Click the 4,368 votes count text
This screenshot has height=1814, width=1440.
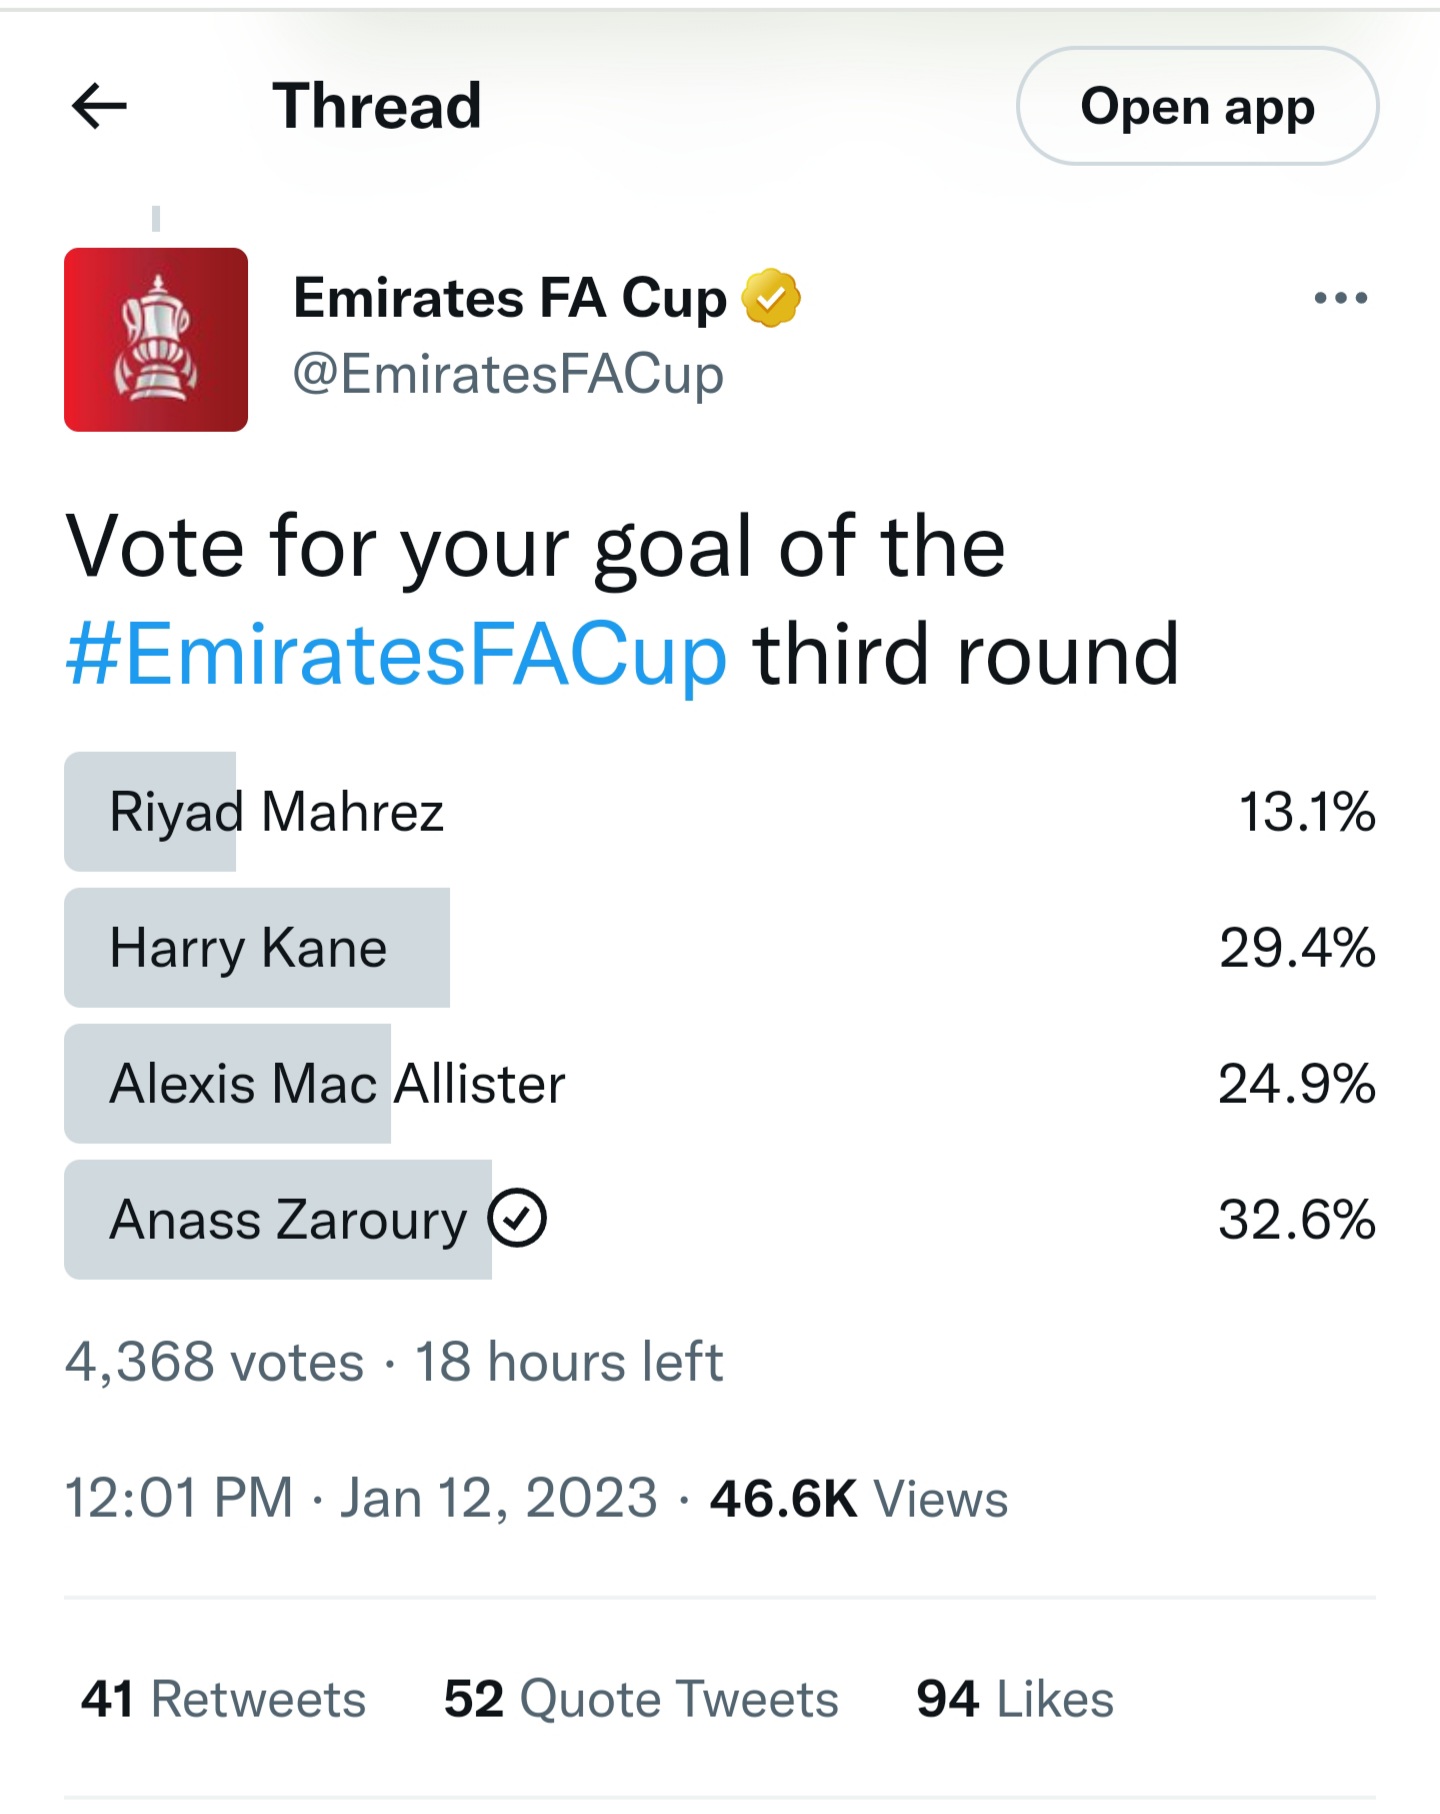pyautogui.click(x=214, y=1362)
